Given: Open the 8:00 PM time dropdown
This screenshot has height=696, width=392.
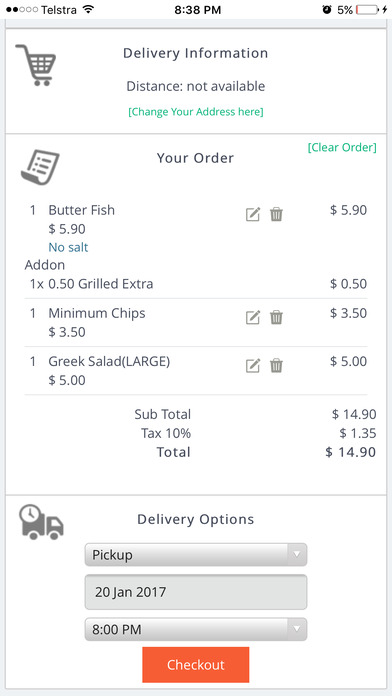Looking at the screenshot, I should 196,629.
